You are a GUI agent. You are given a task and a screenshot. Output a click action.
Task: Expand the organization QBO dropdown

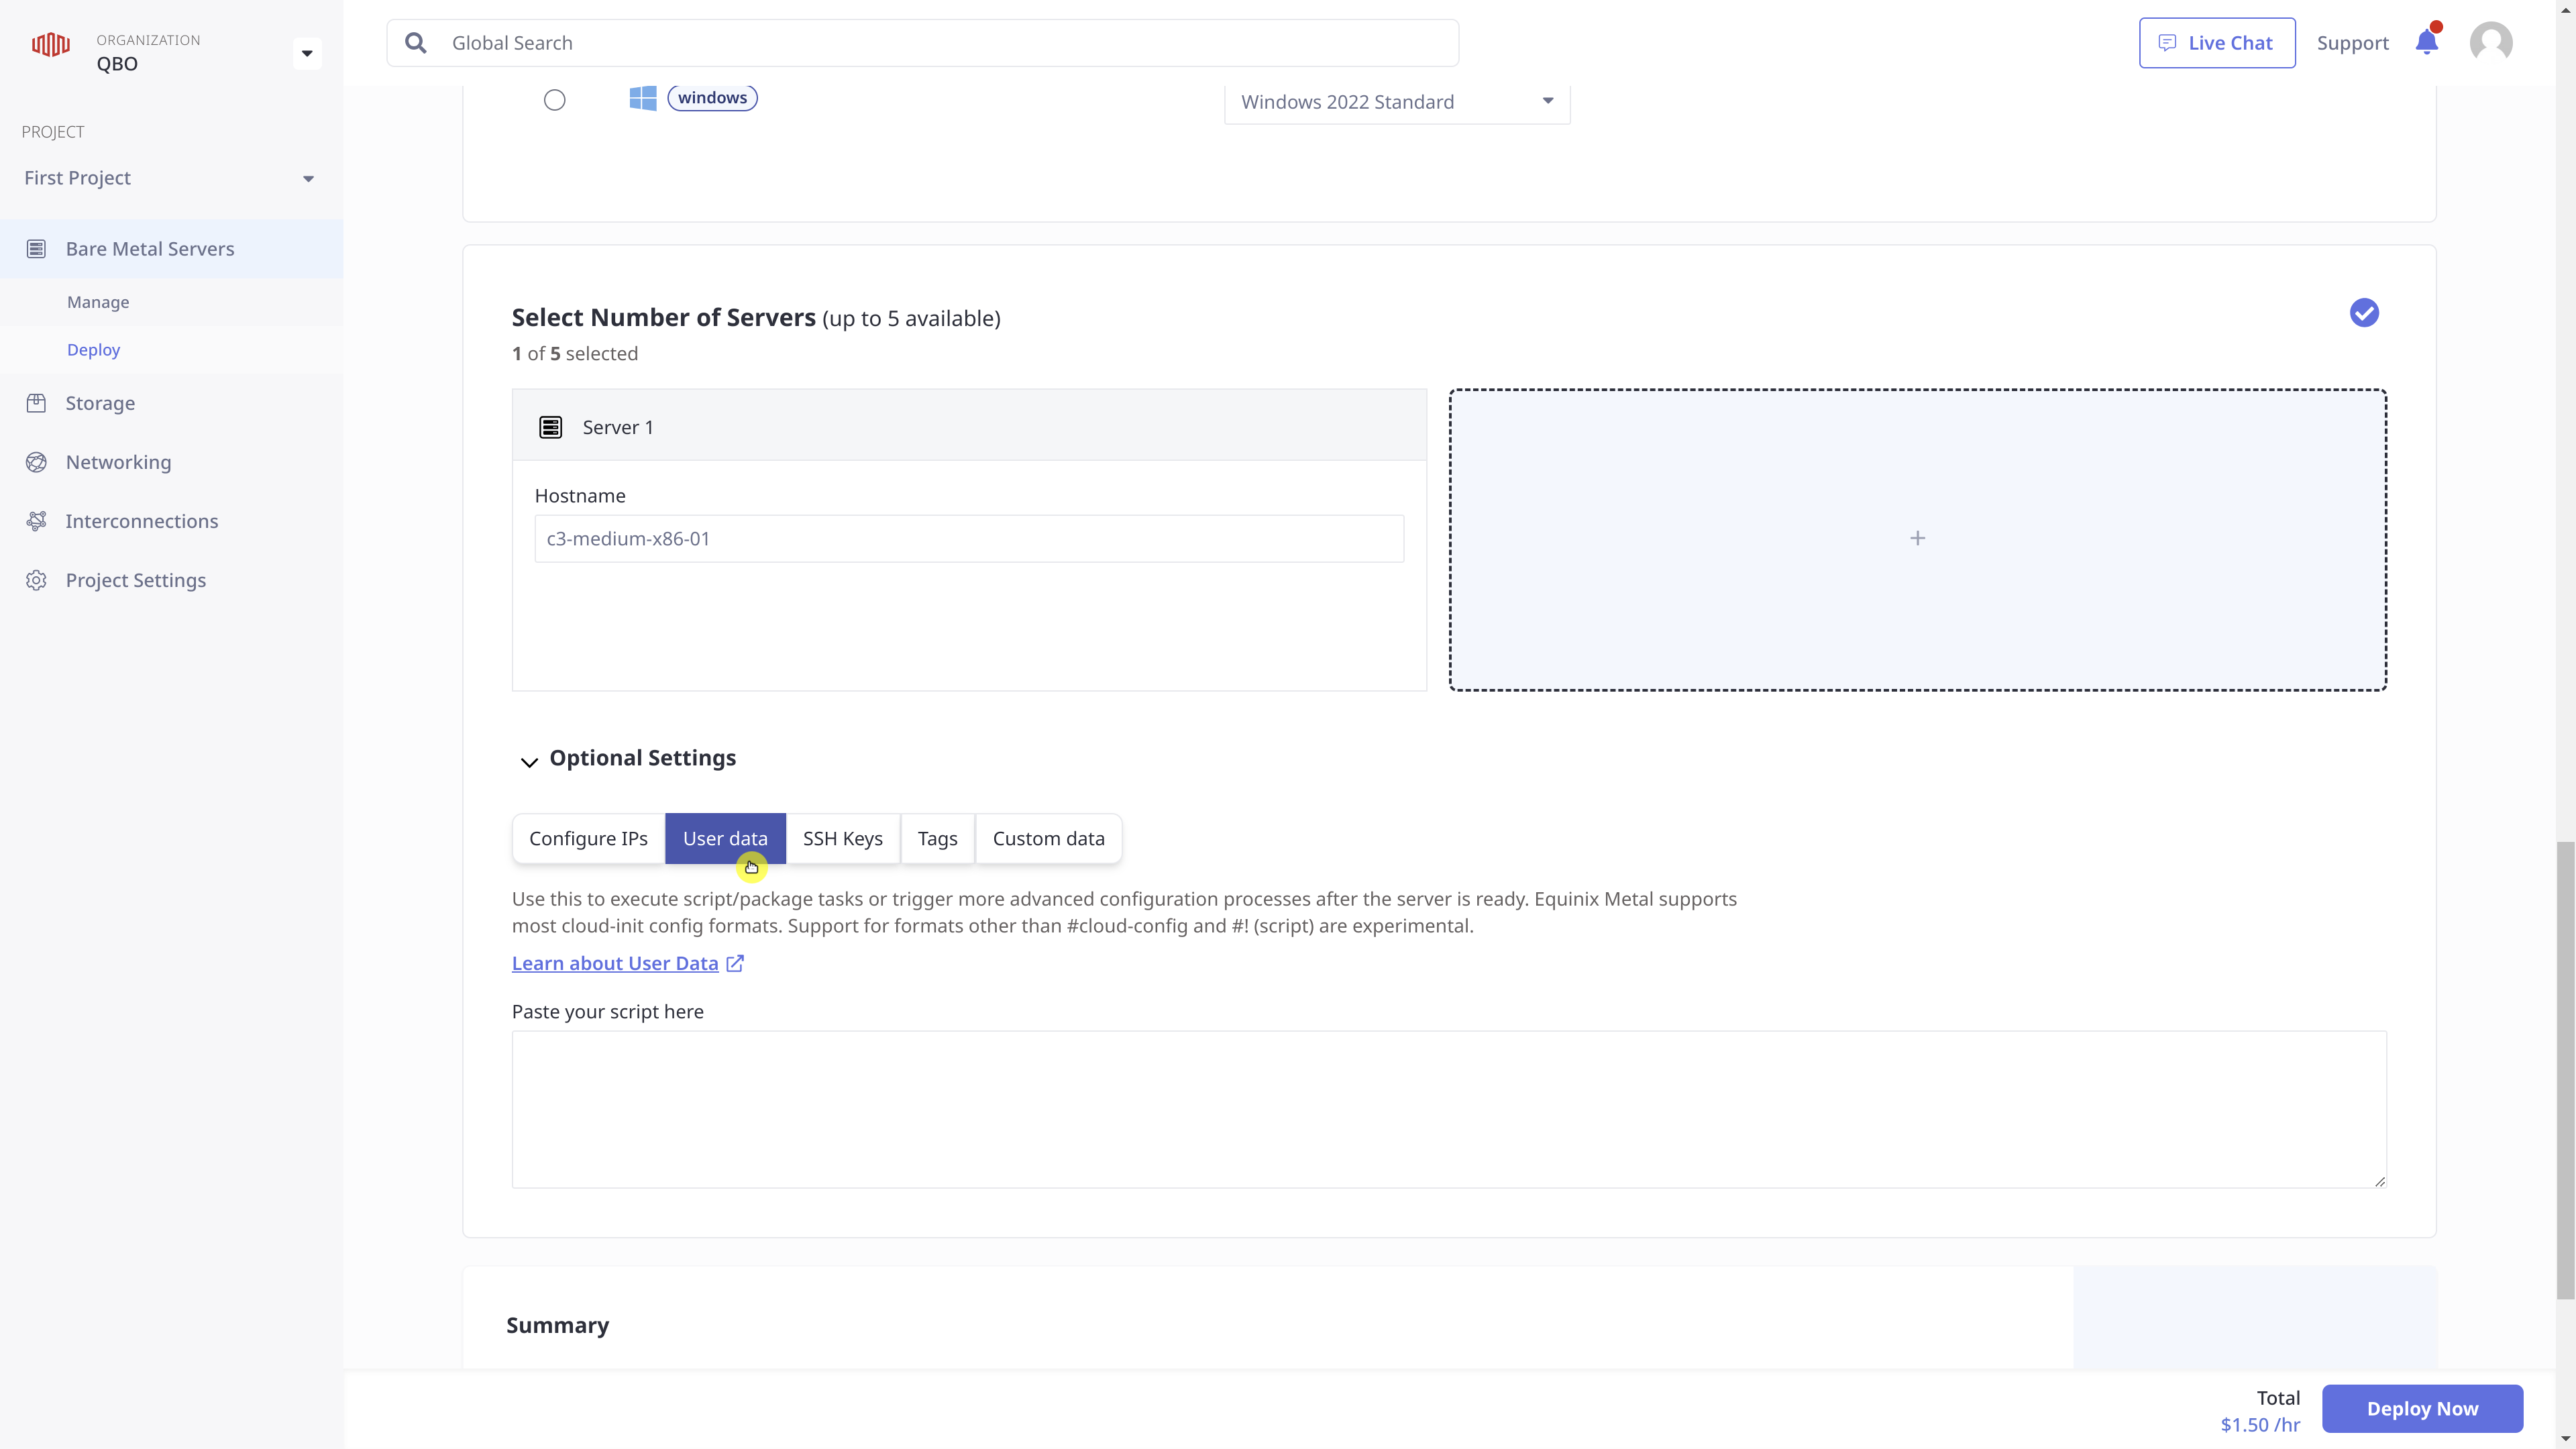pos(307,53)
